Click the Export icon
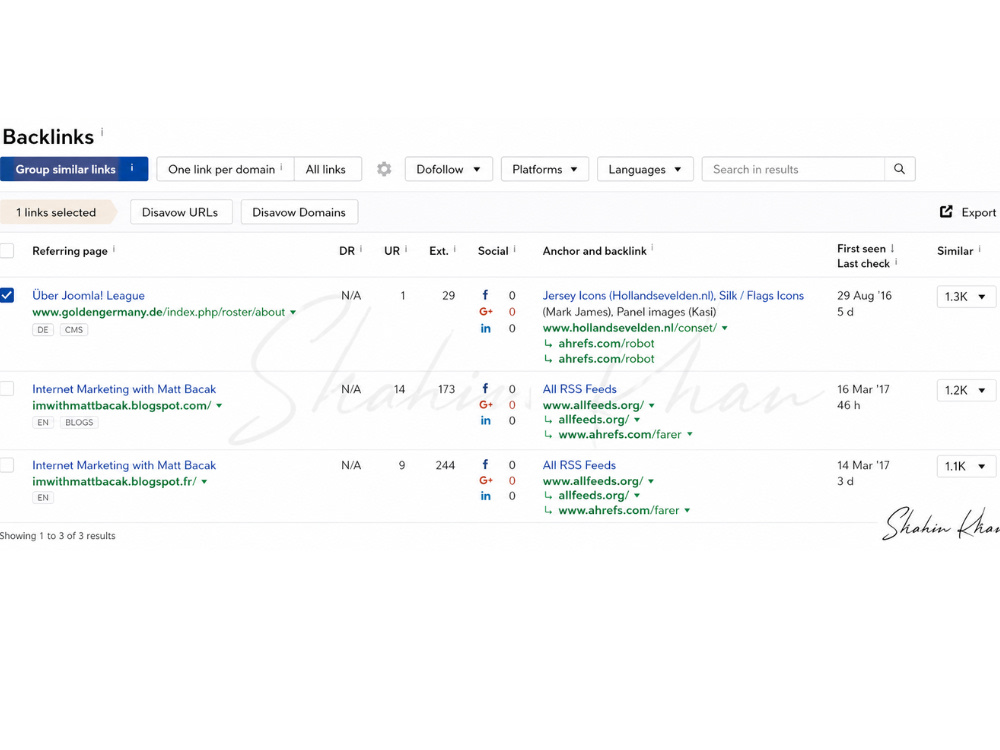Image resolution: width=1000 pixels, height=750 pixels. pos(946,212)
